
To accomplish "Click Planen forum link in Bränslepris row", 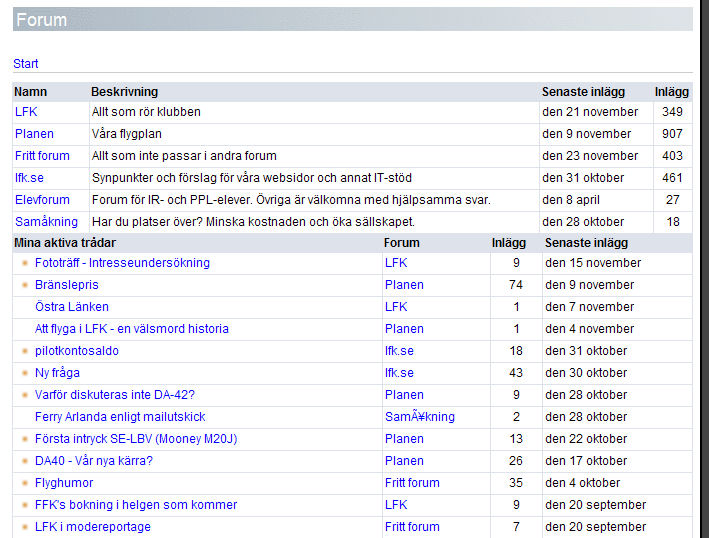I will [404, 285].
